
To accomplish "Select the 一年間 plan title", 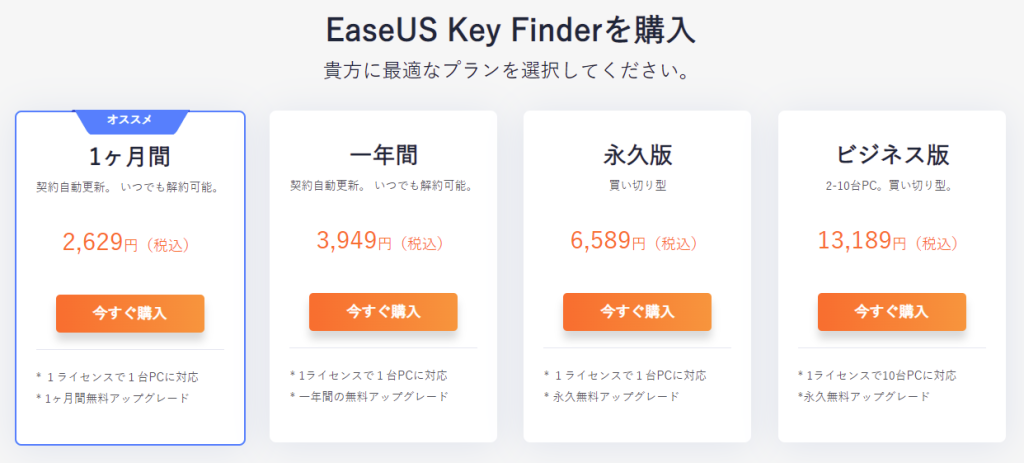I will [x=383, y=155].
